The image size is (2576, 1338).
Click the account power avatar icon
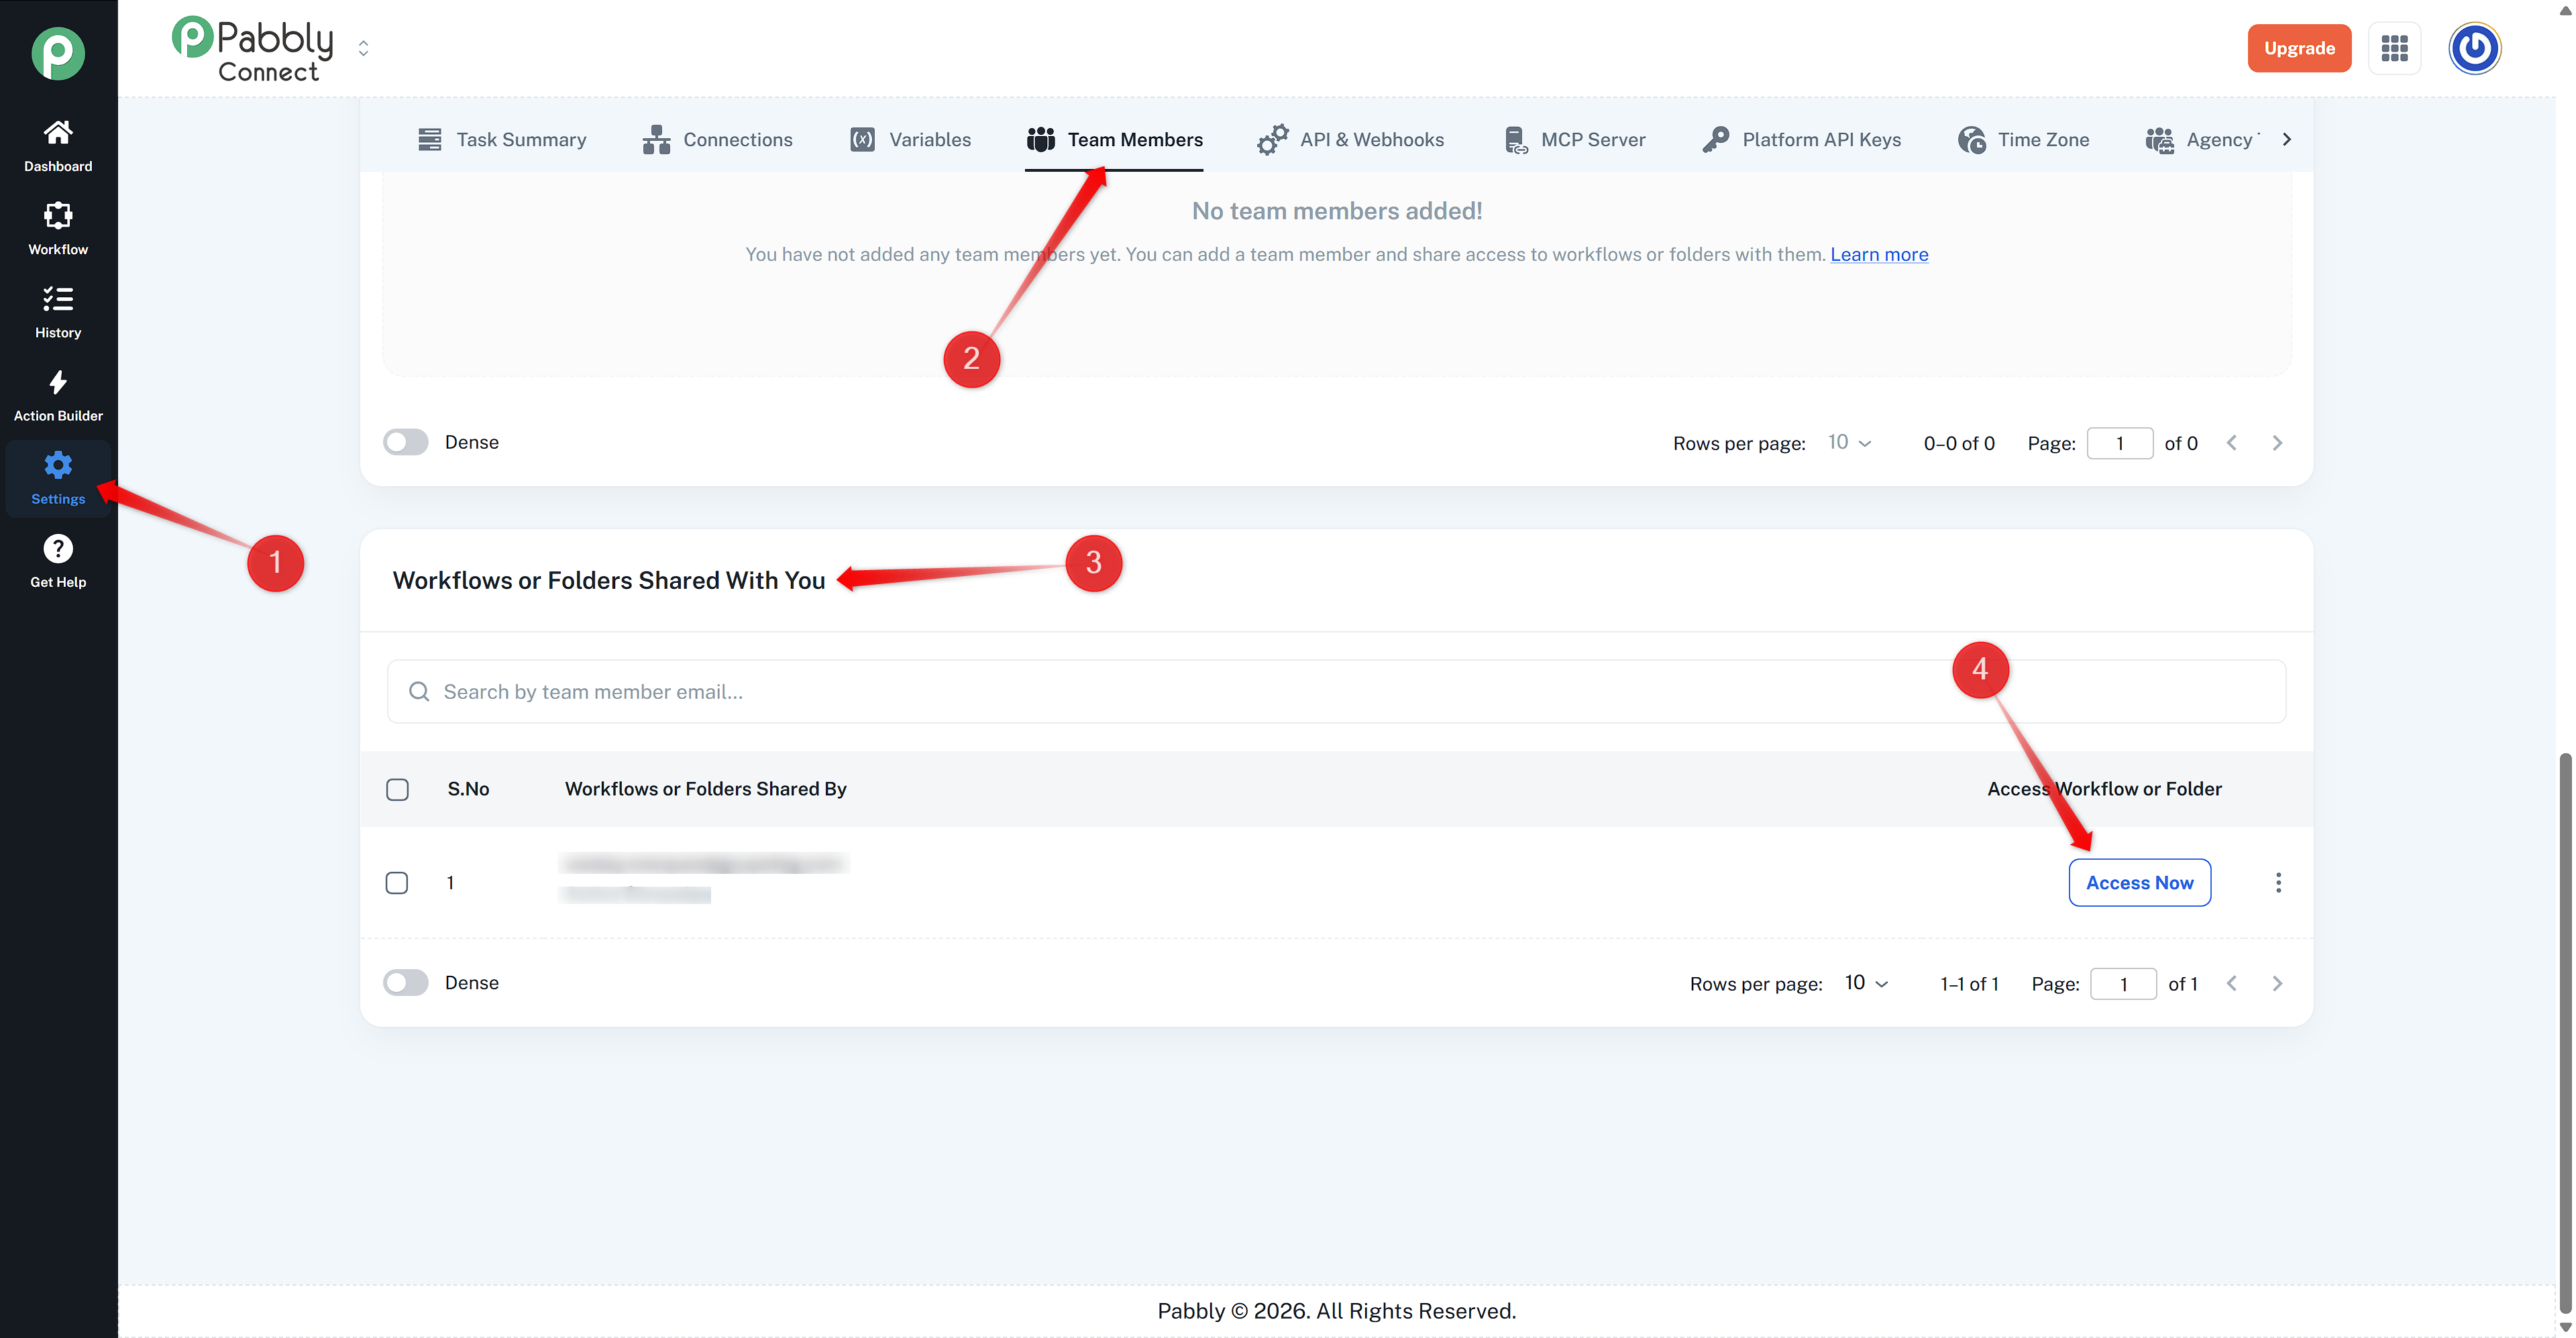[2474, 48]
